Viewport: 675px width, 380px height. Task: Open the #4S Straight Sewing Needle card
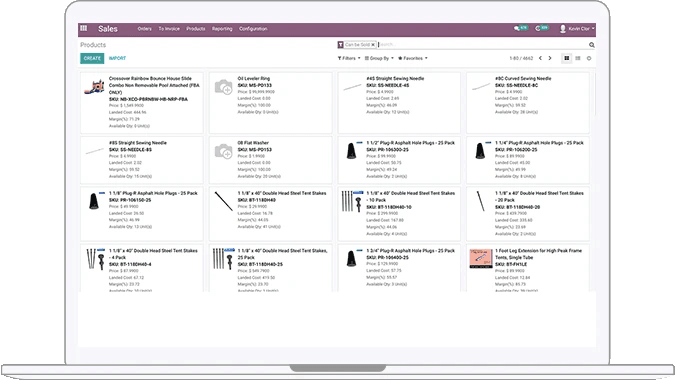(x=399, y=102)
